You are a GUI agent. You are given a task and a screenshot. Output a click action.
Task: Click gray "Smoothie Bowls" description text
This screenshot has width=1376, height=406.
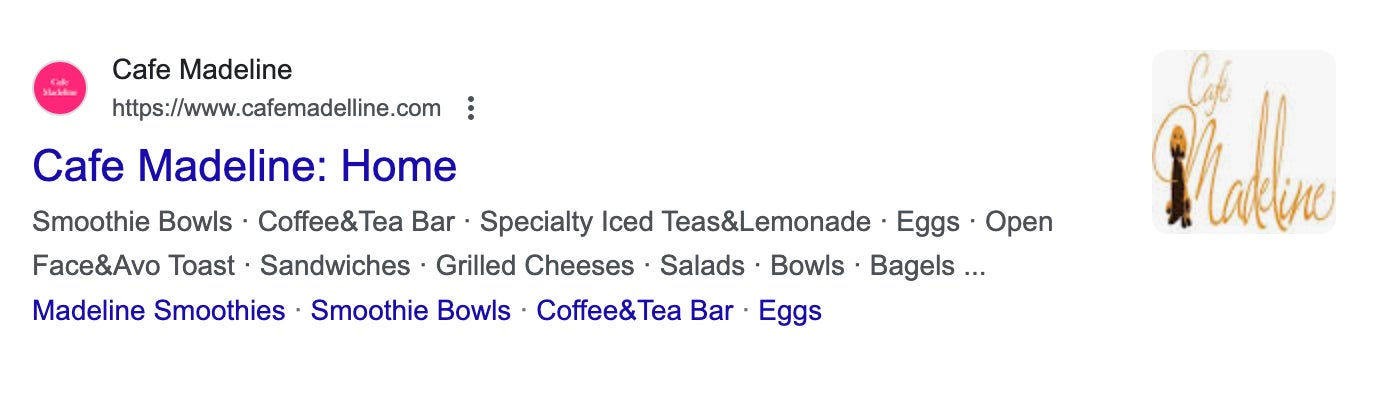pyautogui.click(x=132, y=222)
